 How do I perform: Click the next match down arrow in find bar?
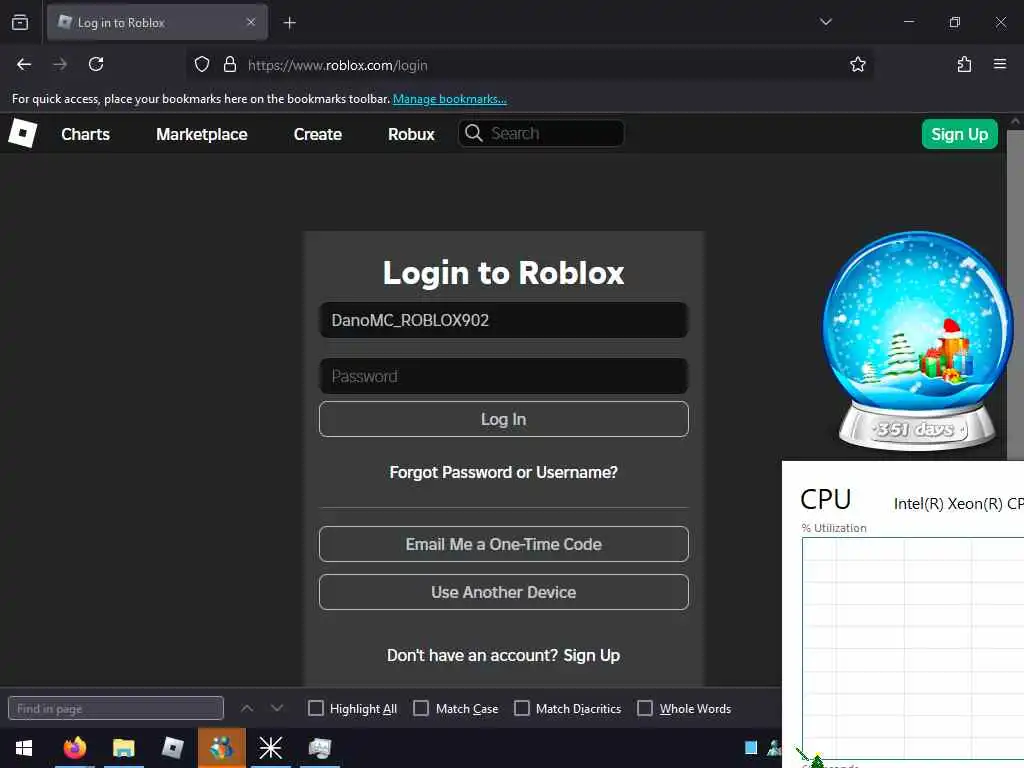coord(277,708)
